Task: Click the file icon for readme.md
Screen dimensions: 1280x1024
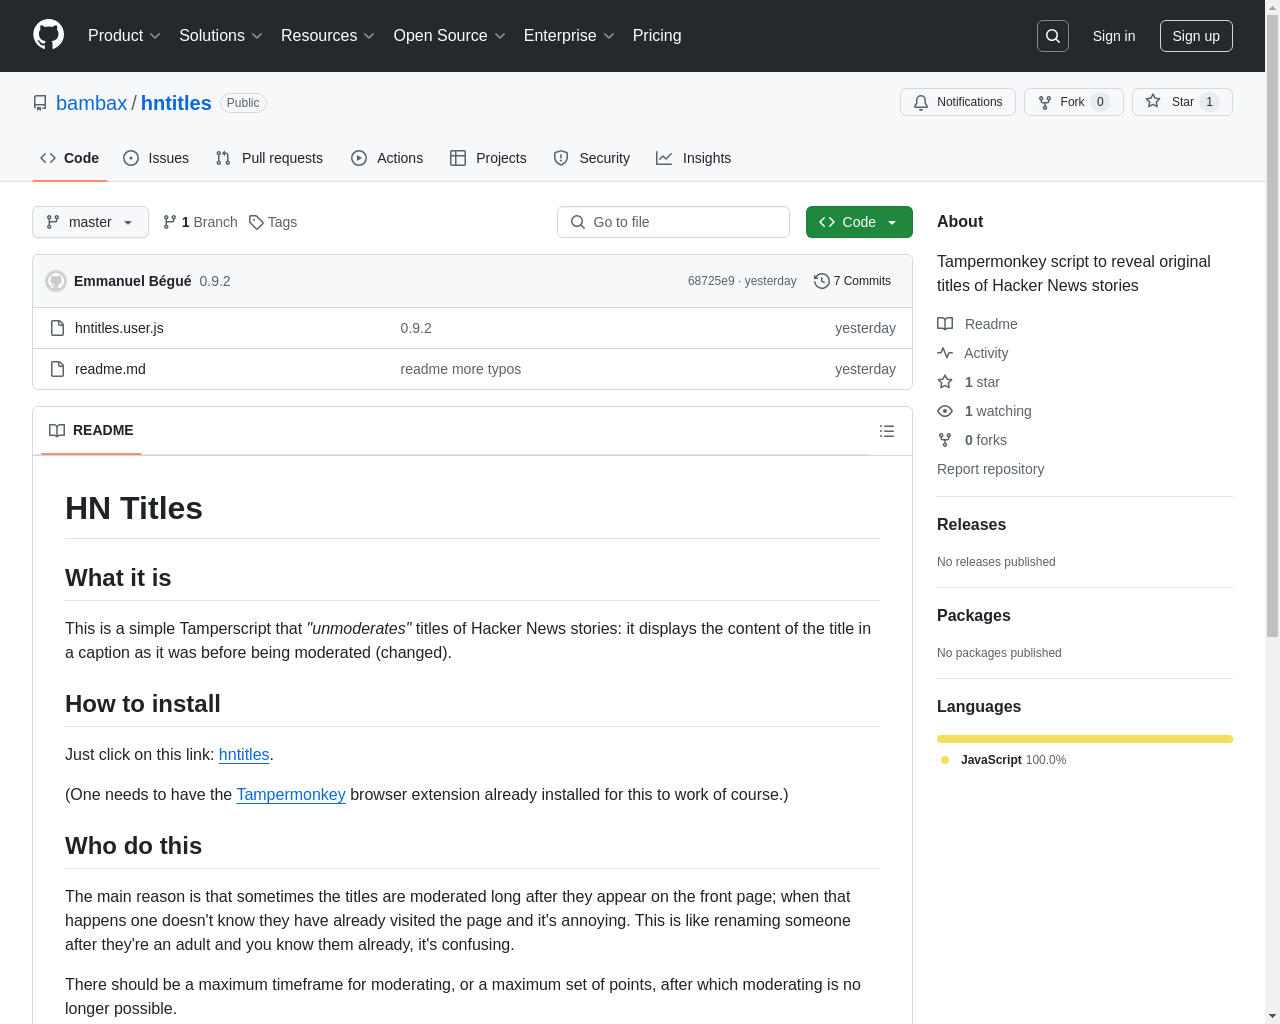Action: (58, 369)
